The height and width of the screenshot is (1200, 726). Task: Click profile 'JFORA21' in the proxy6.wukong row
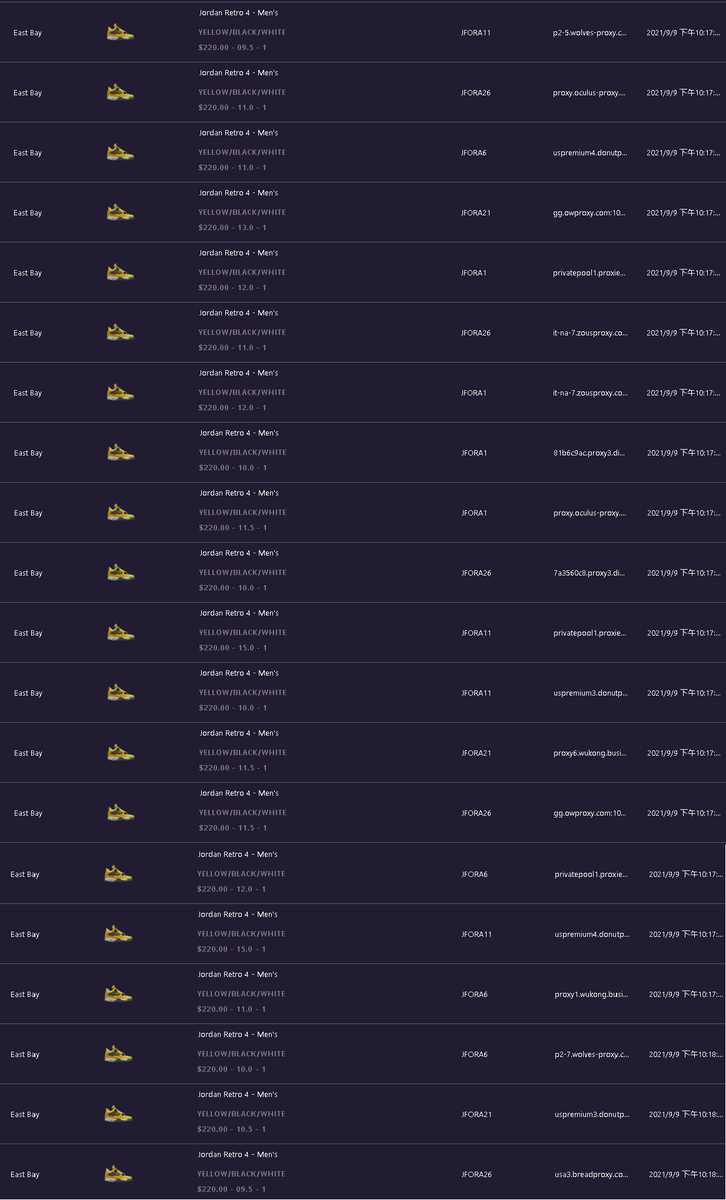click(476, 753)
